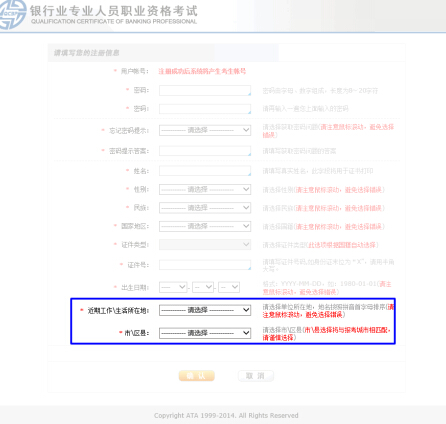446x424 pixels.
Task: Click the 证件号 ID number field
Action: (x=205, y=265)
